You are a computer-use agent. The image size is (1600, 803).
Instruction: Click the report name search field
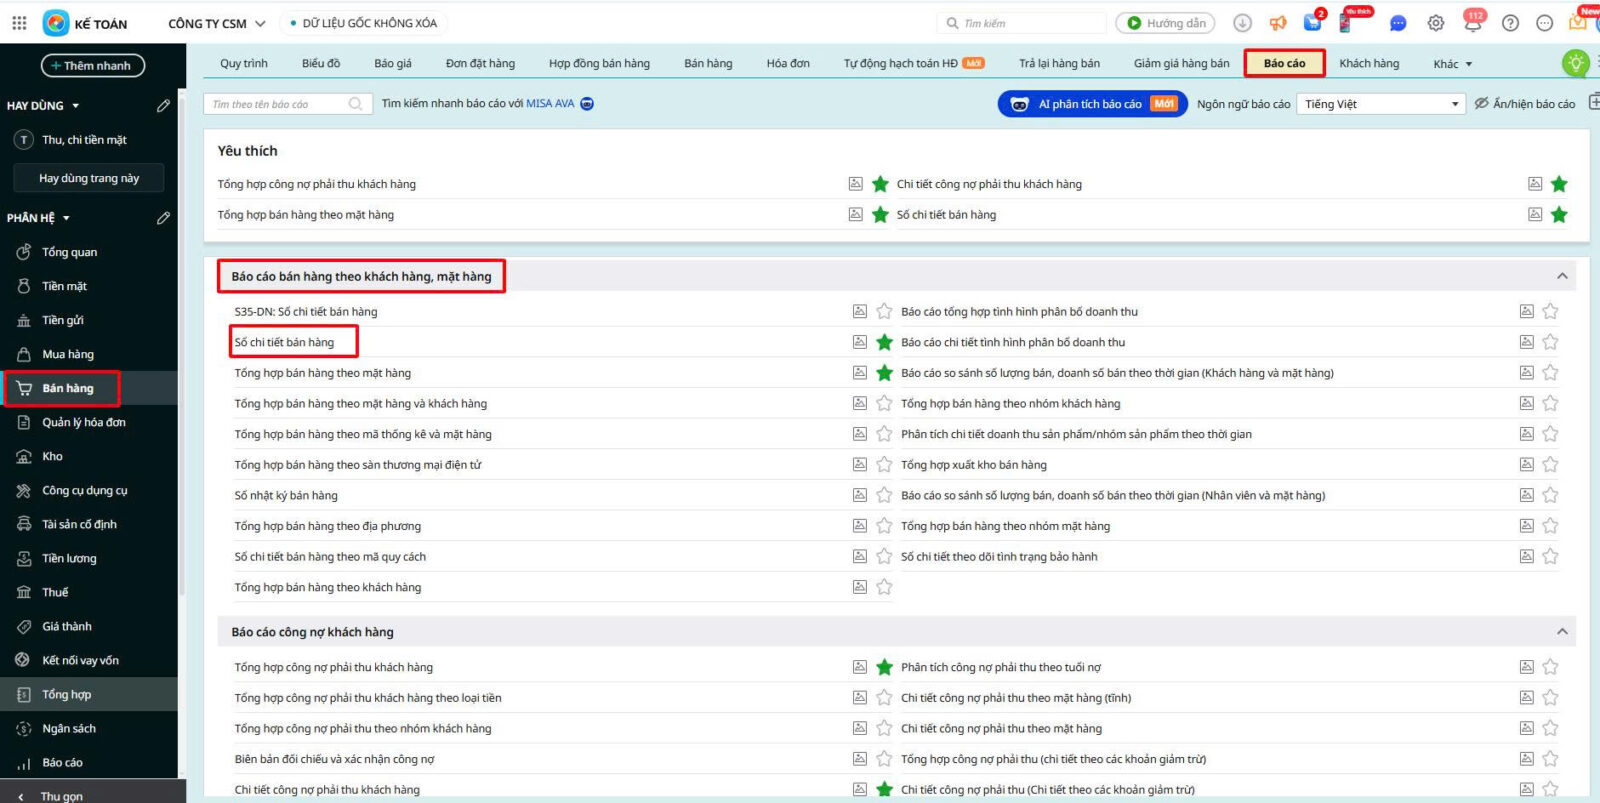[278, 104]
